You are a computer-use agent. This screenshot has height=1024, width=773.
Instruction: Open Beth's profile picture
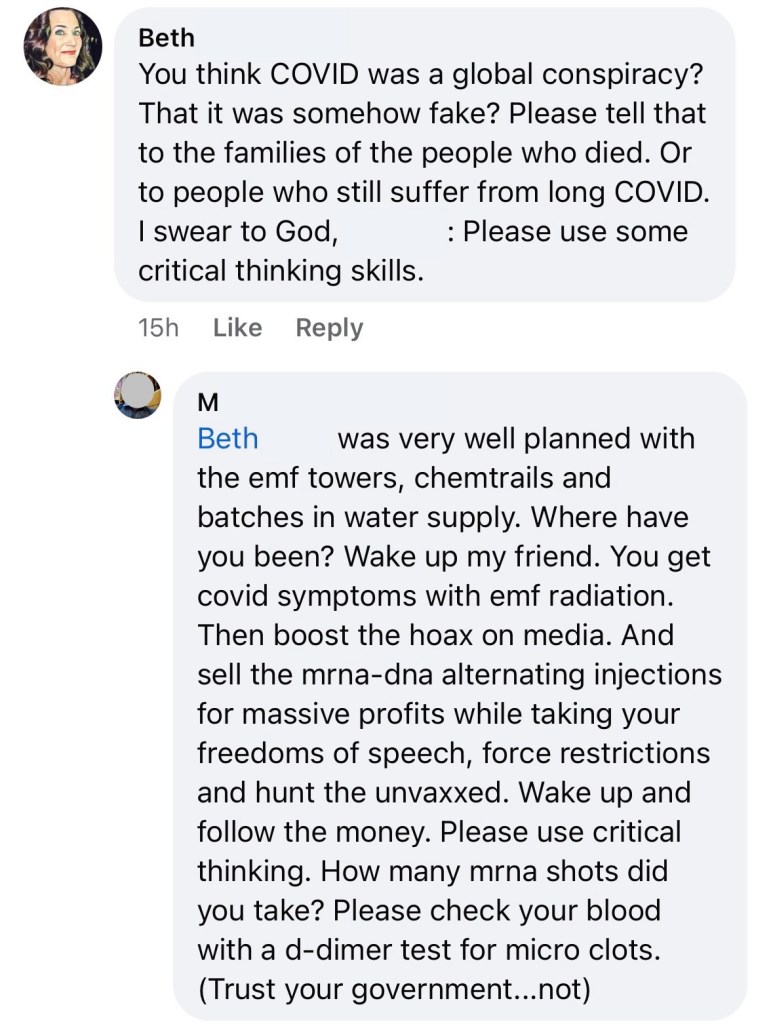click(62, 46)
